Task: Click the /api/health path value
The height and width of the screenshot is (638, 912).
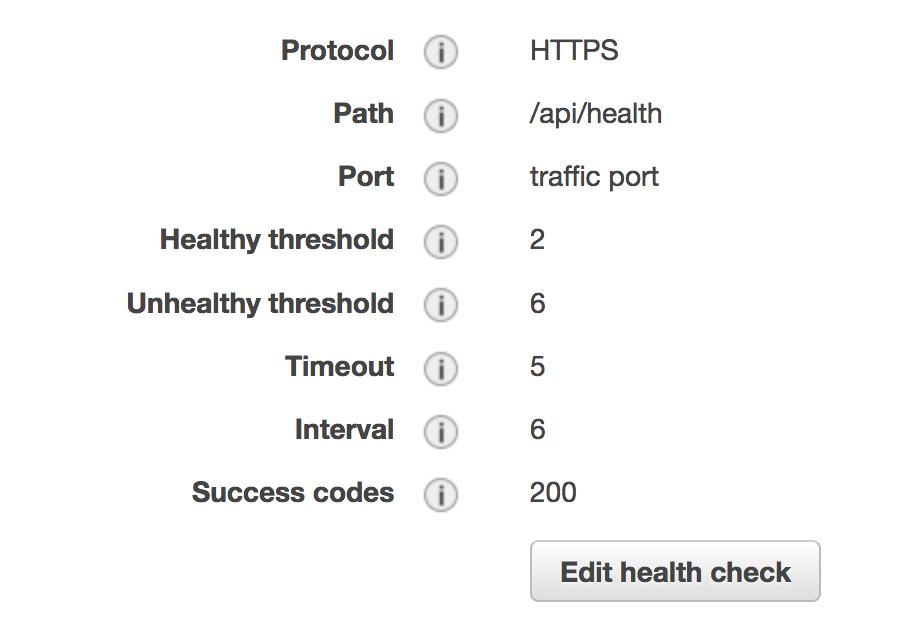Action: pyautogui.click(x=596, y=114)
